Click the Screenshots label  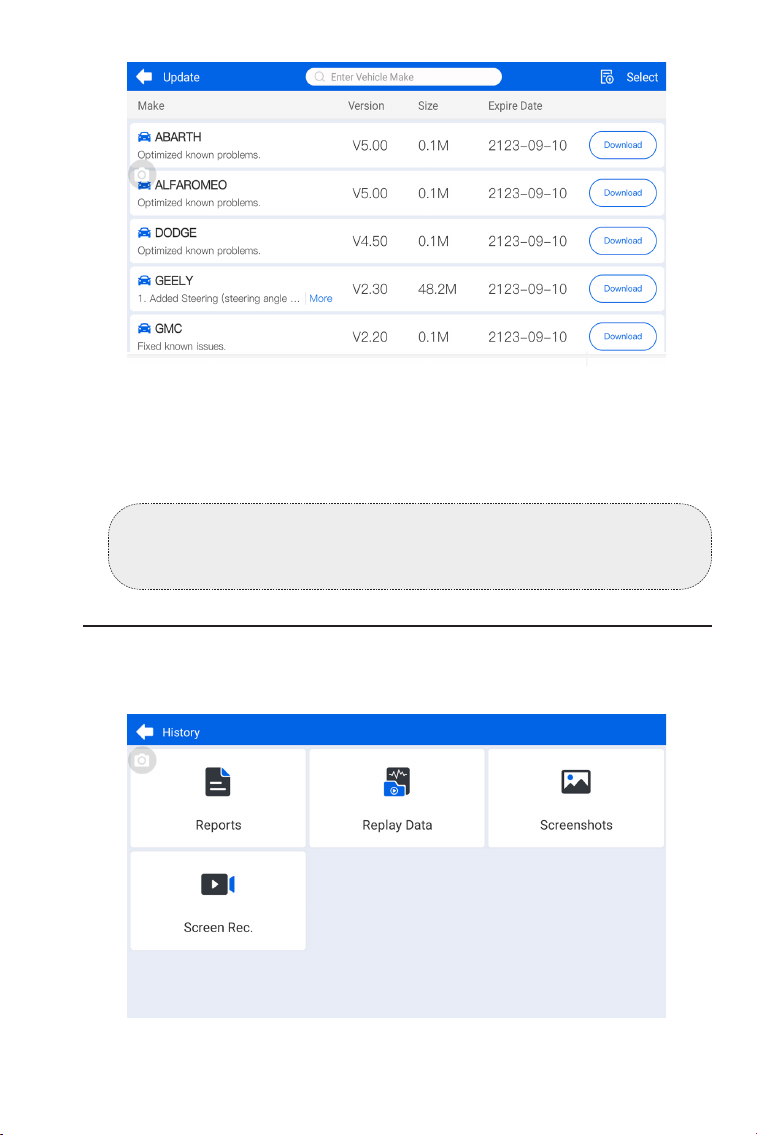[x=576, y=825]
